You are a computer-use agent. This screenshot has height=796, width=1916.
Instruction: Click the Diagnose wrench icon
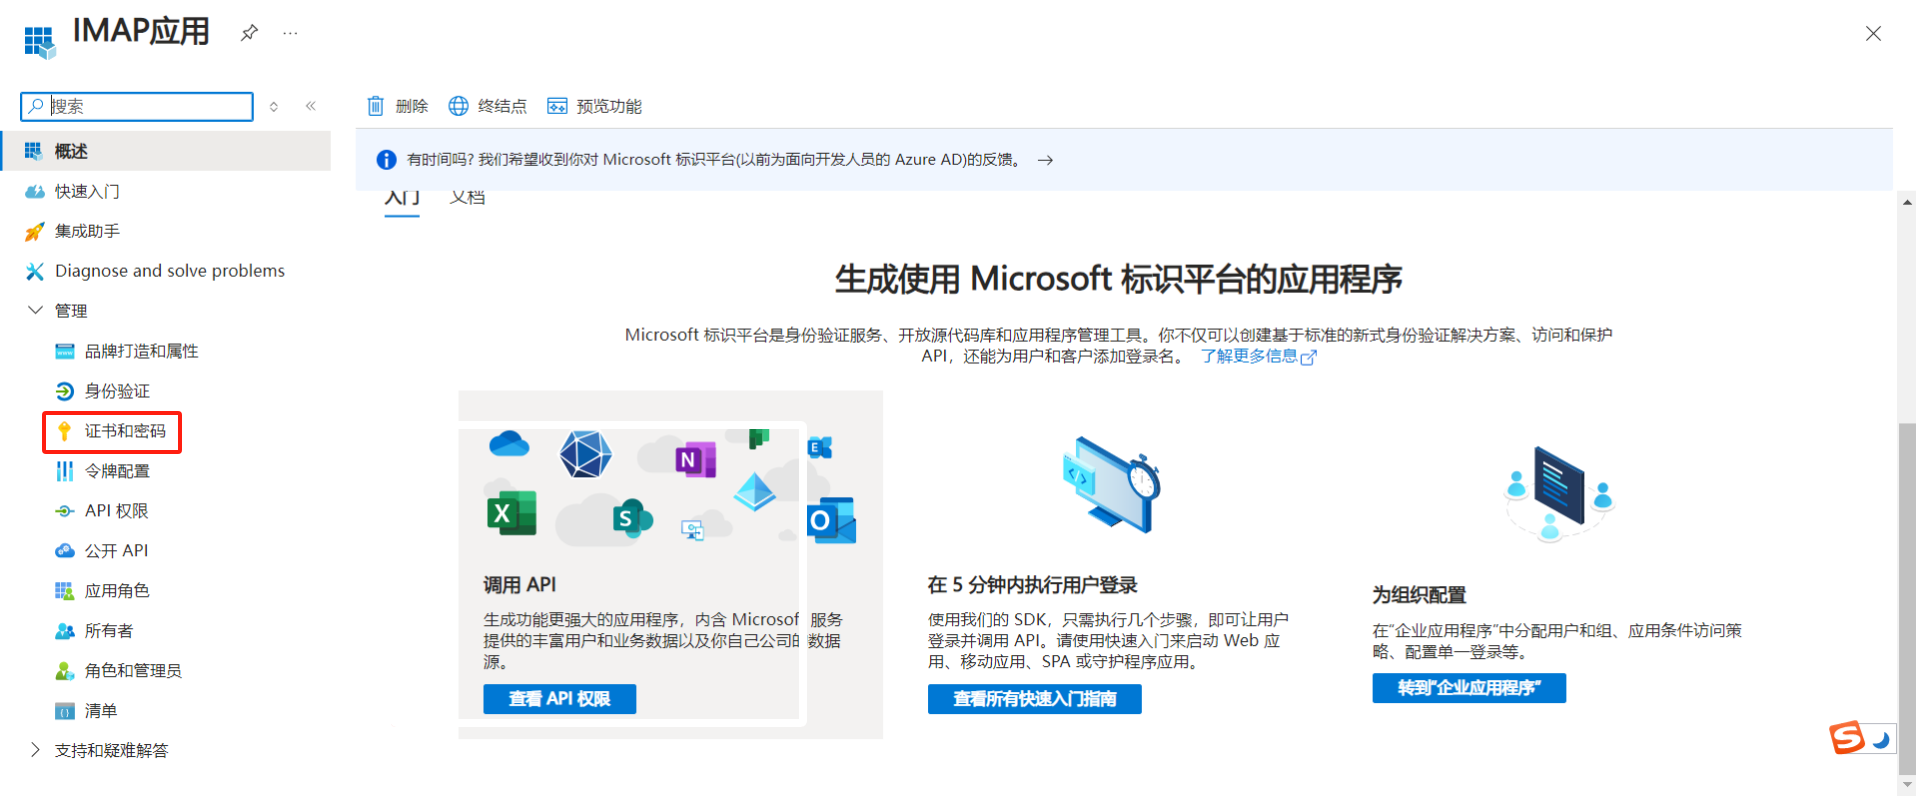tap(34, 271)
